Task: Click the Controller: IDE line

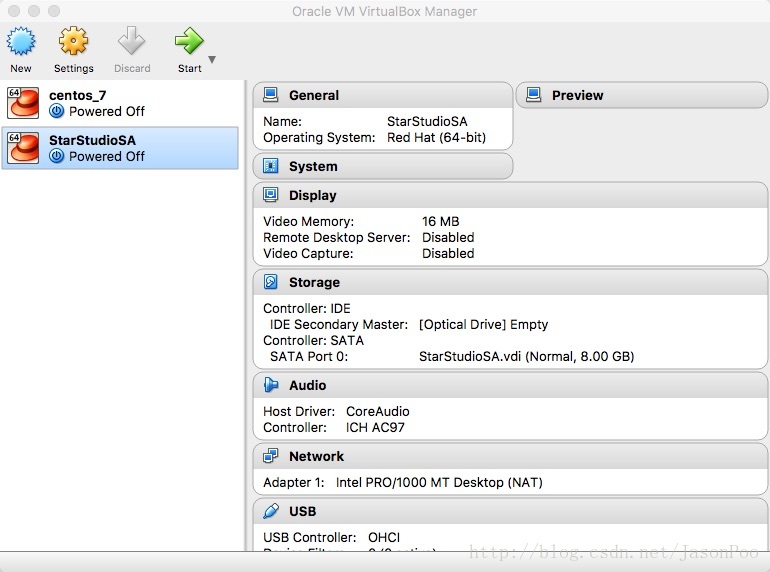Action: pos(307,308)
